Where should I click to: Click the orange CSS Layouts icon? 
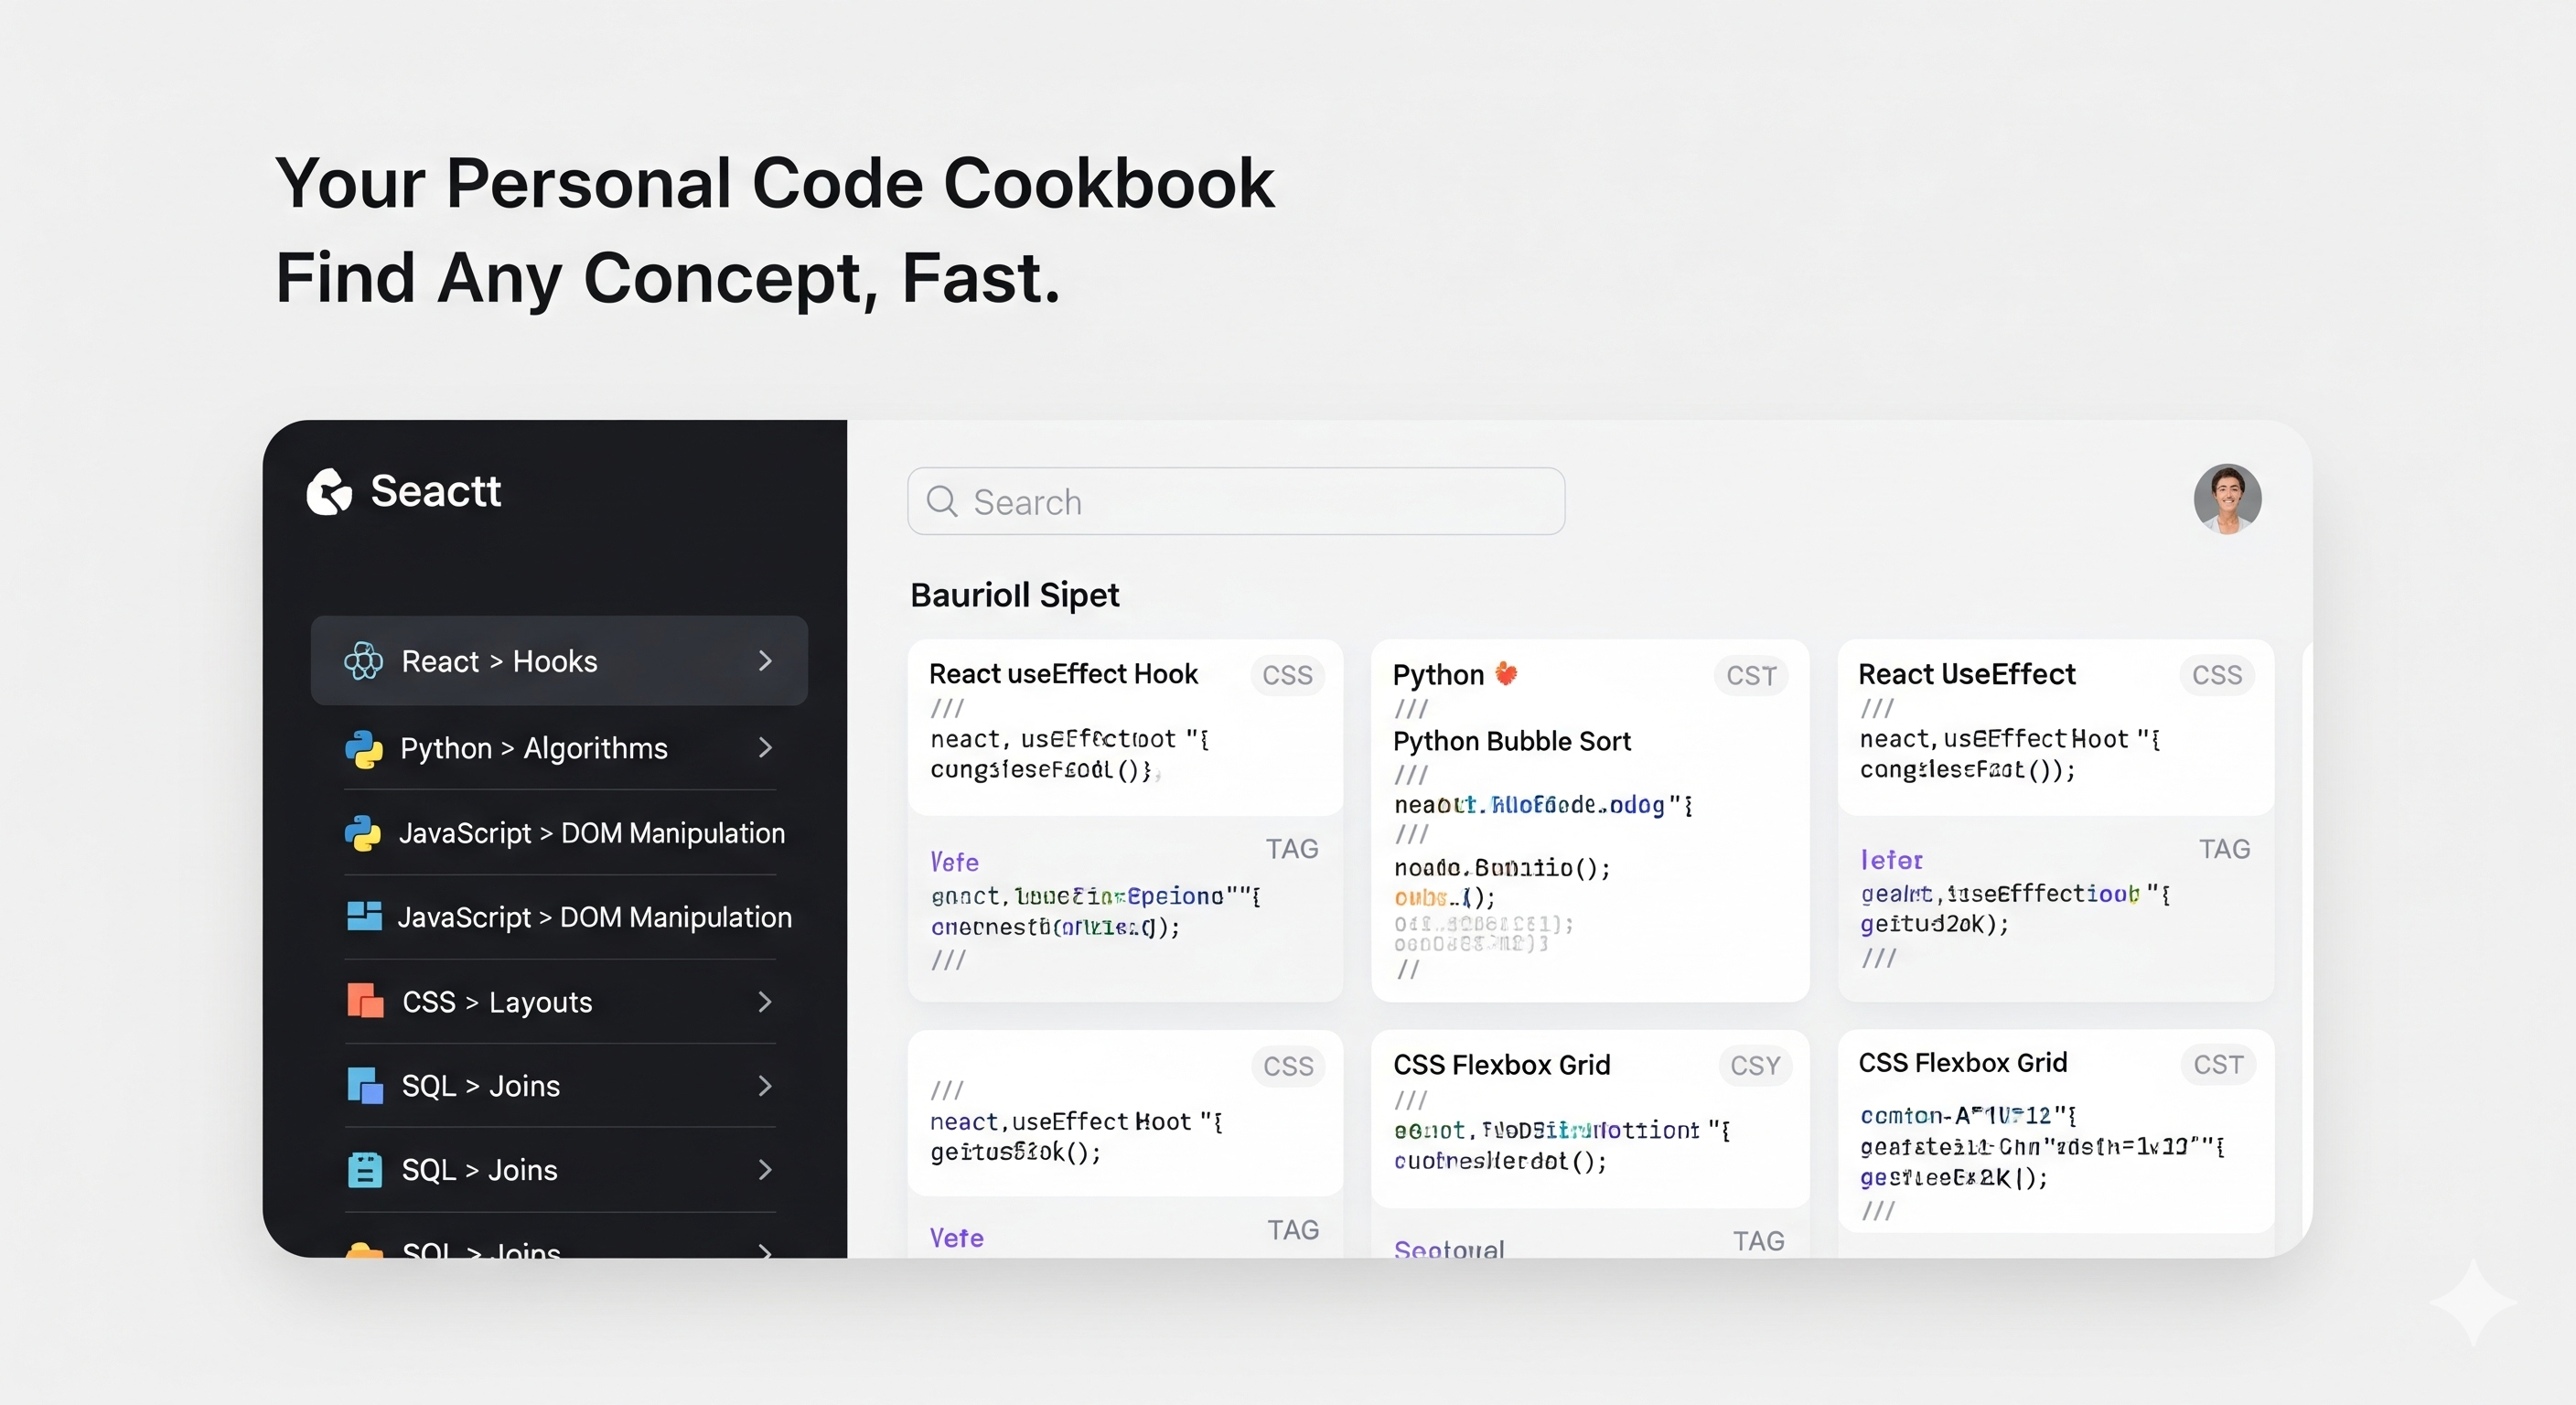364,1001
